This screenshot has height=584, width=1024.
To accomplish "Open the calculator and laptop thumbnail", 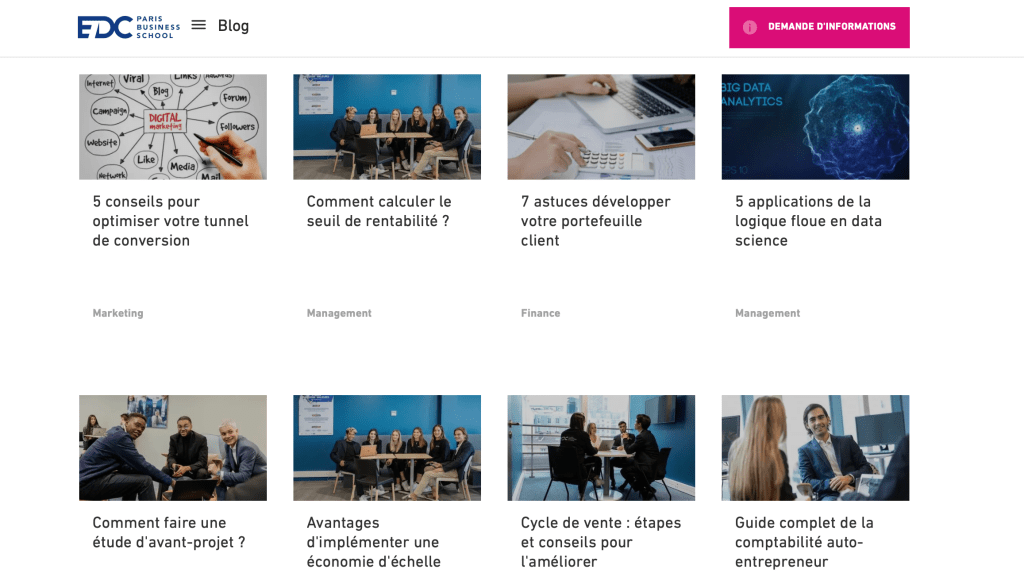I will [x=601, y=127].
